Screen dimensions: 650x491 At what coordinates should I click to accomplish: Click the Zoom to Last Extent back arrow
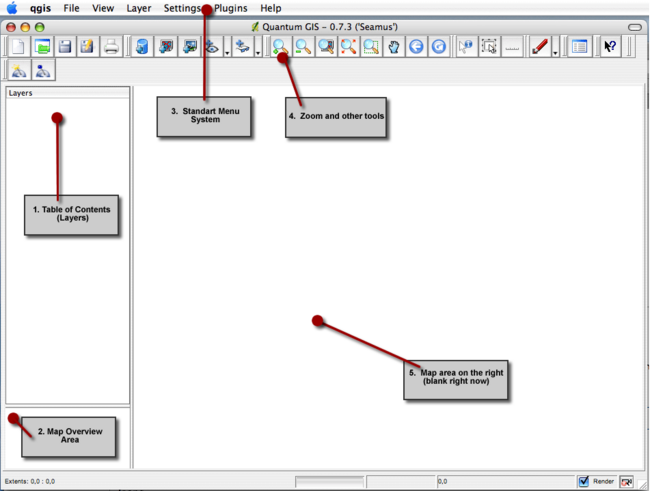(x=416, y=46)
